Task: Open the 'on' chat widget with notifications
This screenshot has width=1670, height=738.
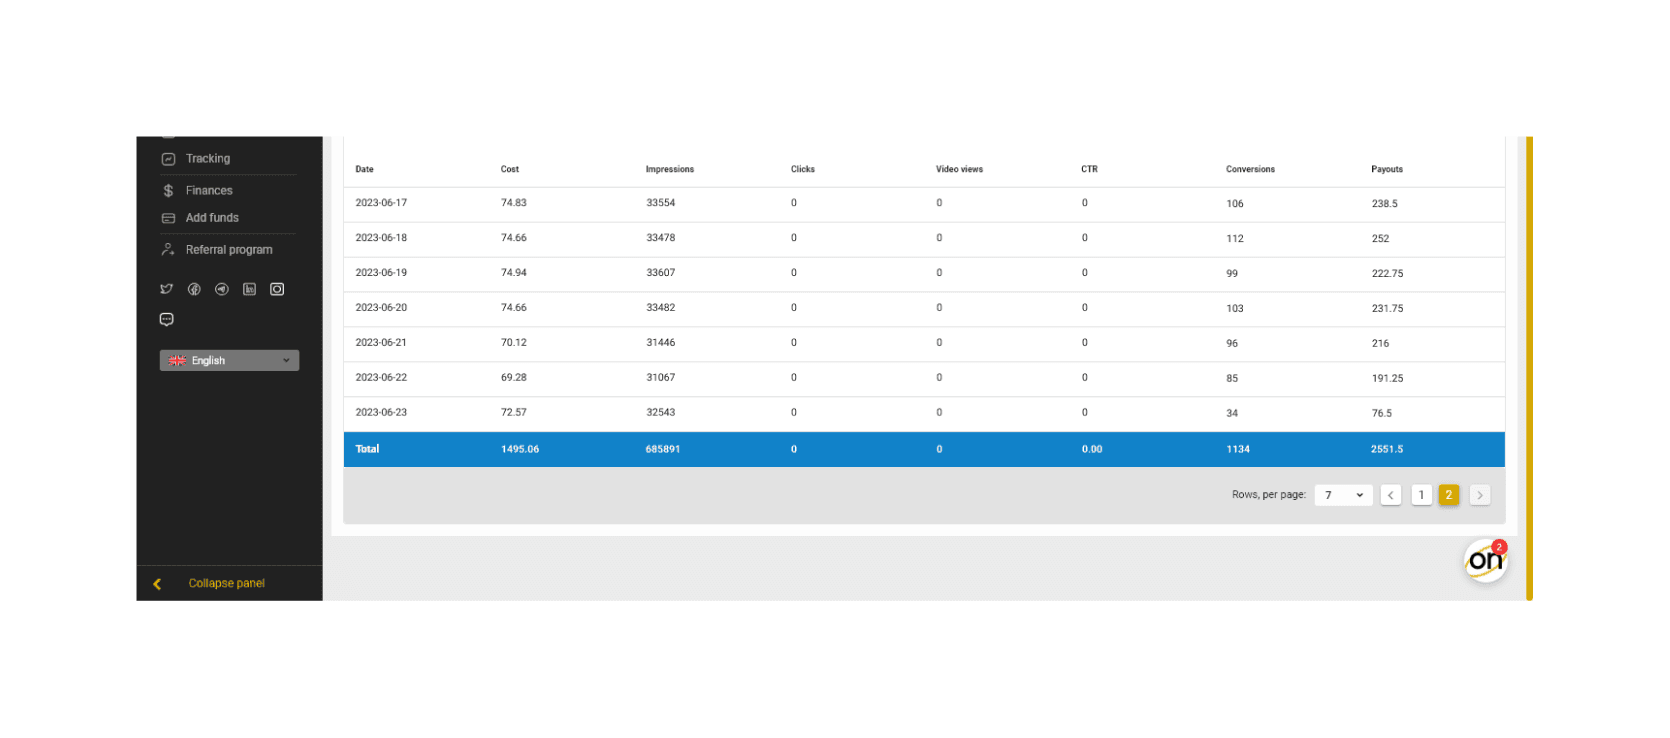Action: coord(1485,561)
